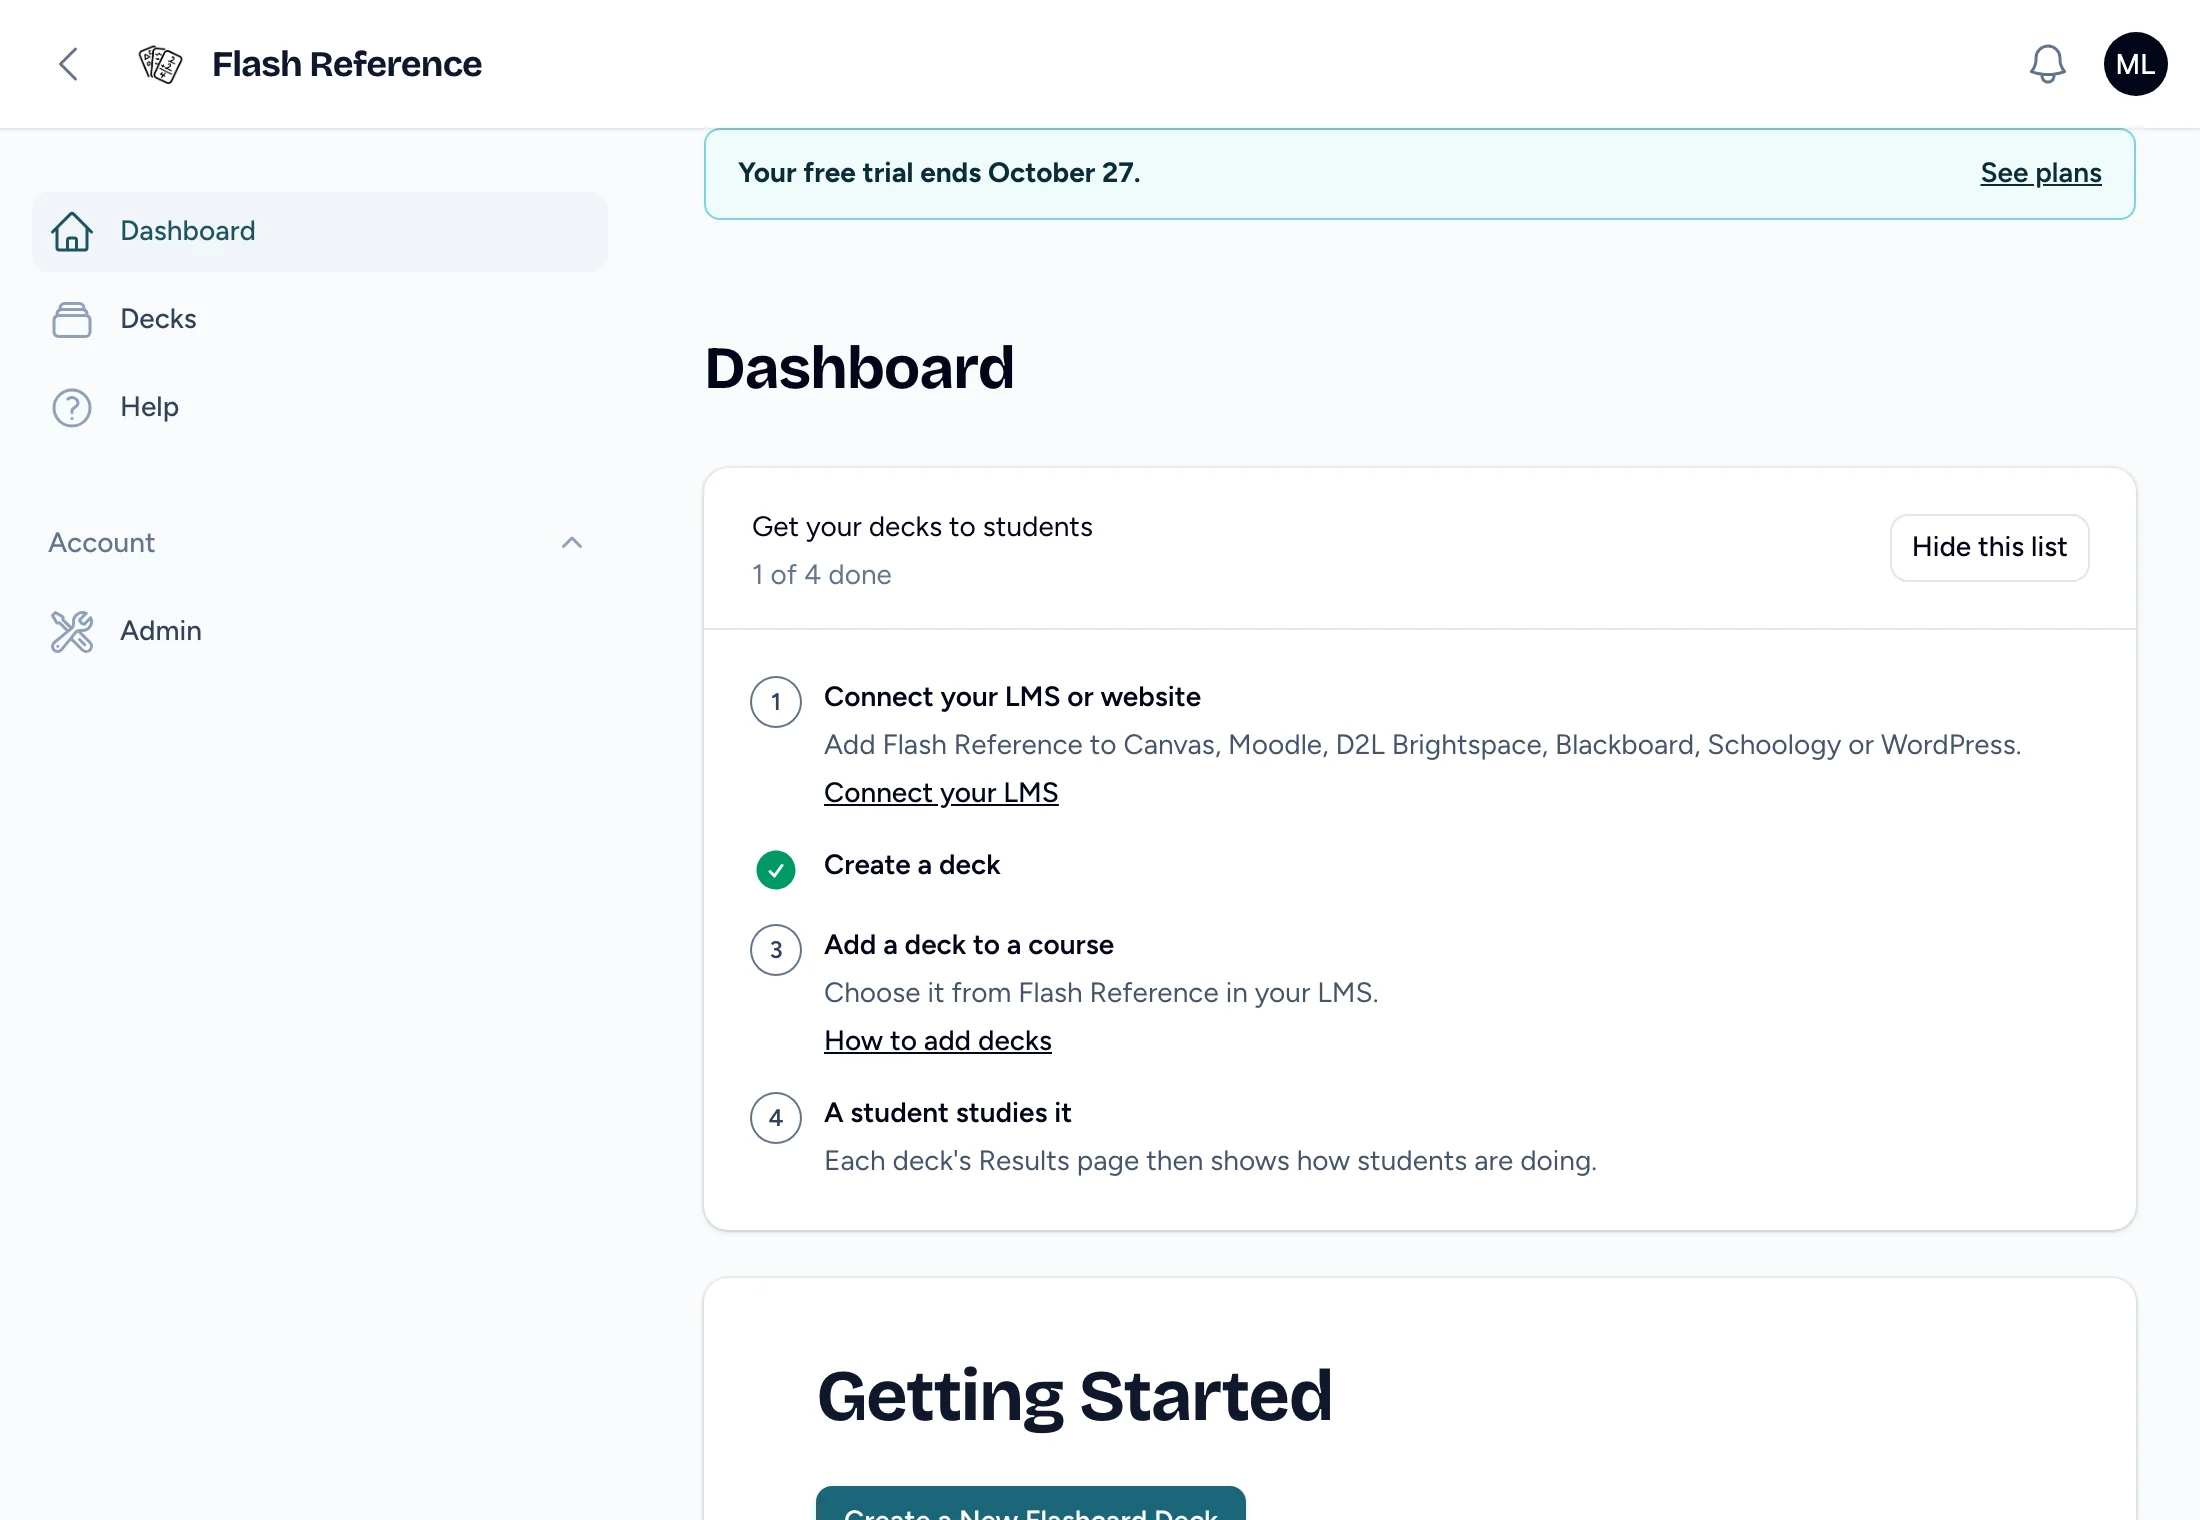The height and width of the screenshot is (1520, 2200).
Task: Click Create a New Flashcard Deck button
Action: click(x=1031, y=1503)
